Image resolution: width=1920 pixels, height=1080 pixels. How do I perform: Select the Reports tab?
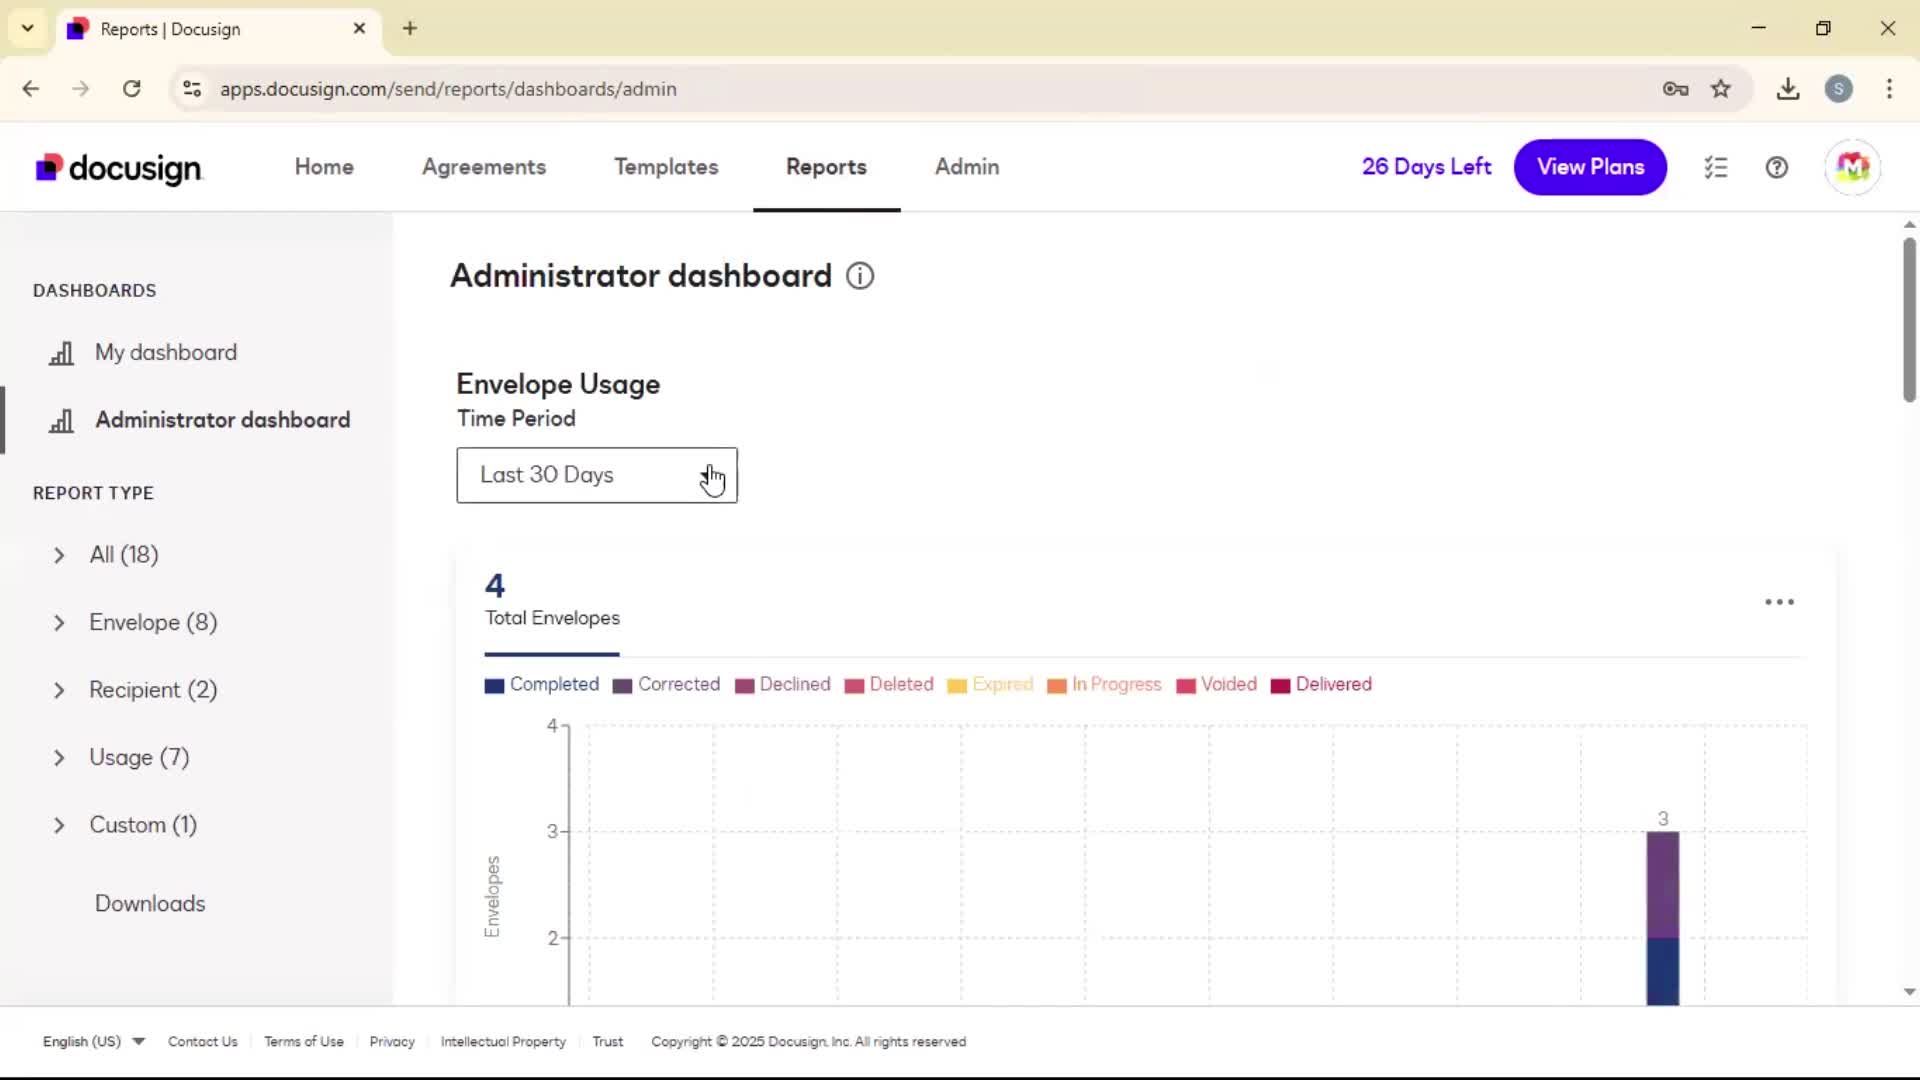(x=826, y=167)
